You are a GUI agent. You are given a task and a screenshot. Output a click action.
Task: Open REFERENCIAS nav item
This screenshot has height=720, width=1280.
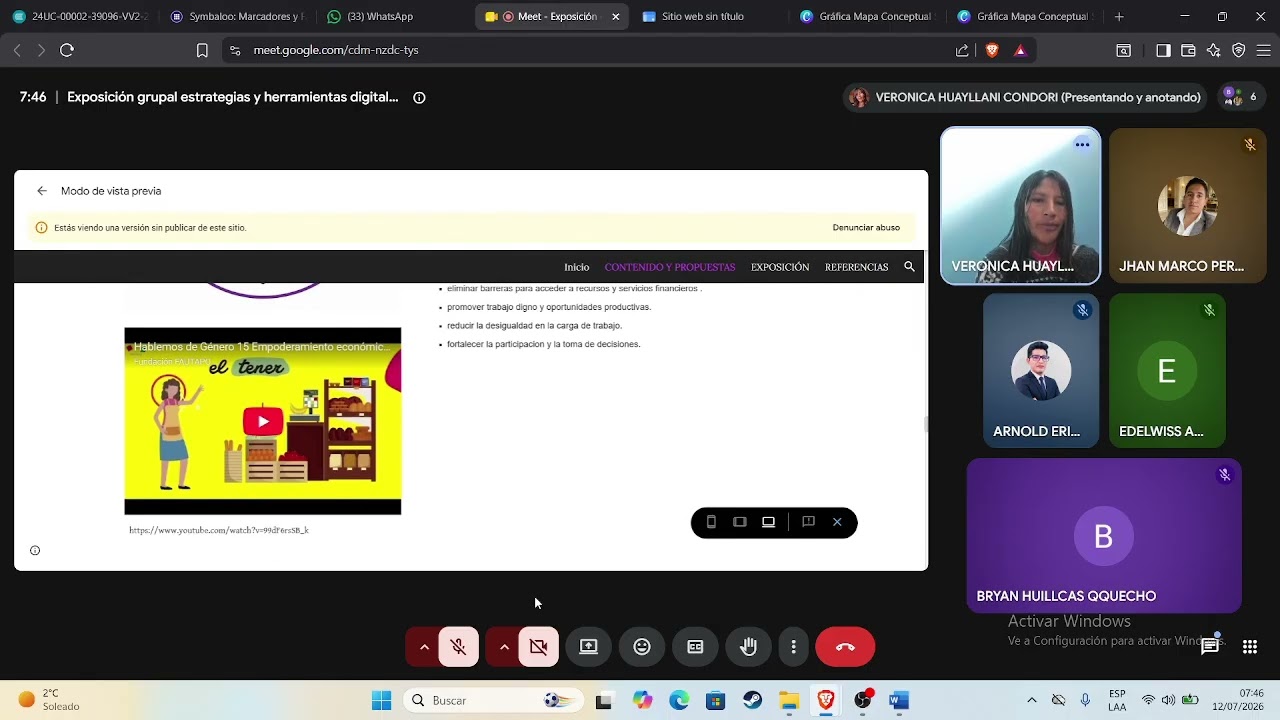856,267
